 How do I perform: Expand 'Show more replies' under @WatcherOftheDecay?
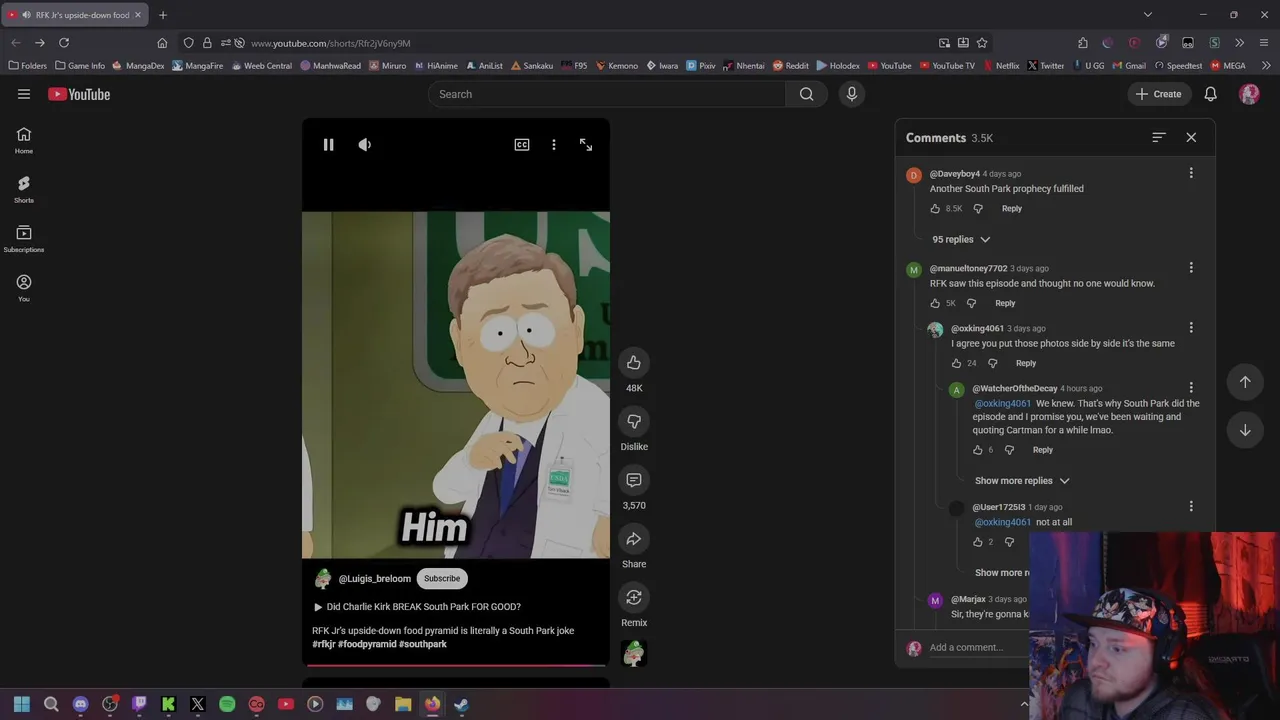coord(1022,481)
